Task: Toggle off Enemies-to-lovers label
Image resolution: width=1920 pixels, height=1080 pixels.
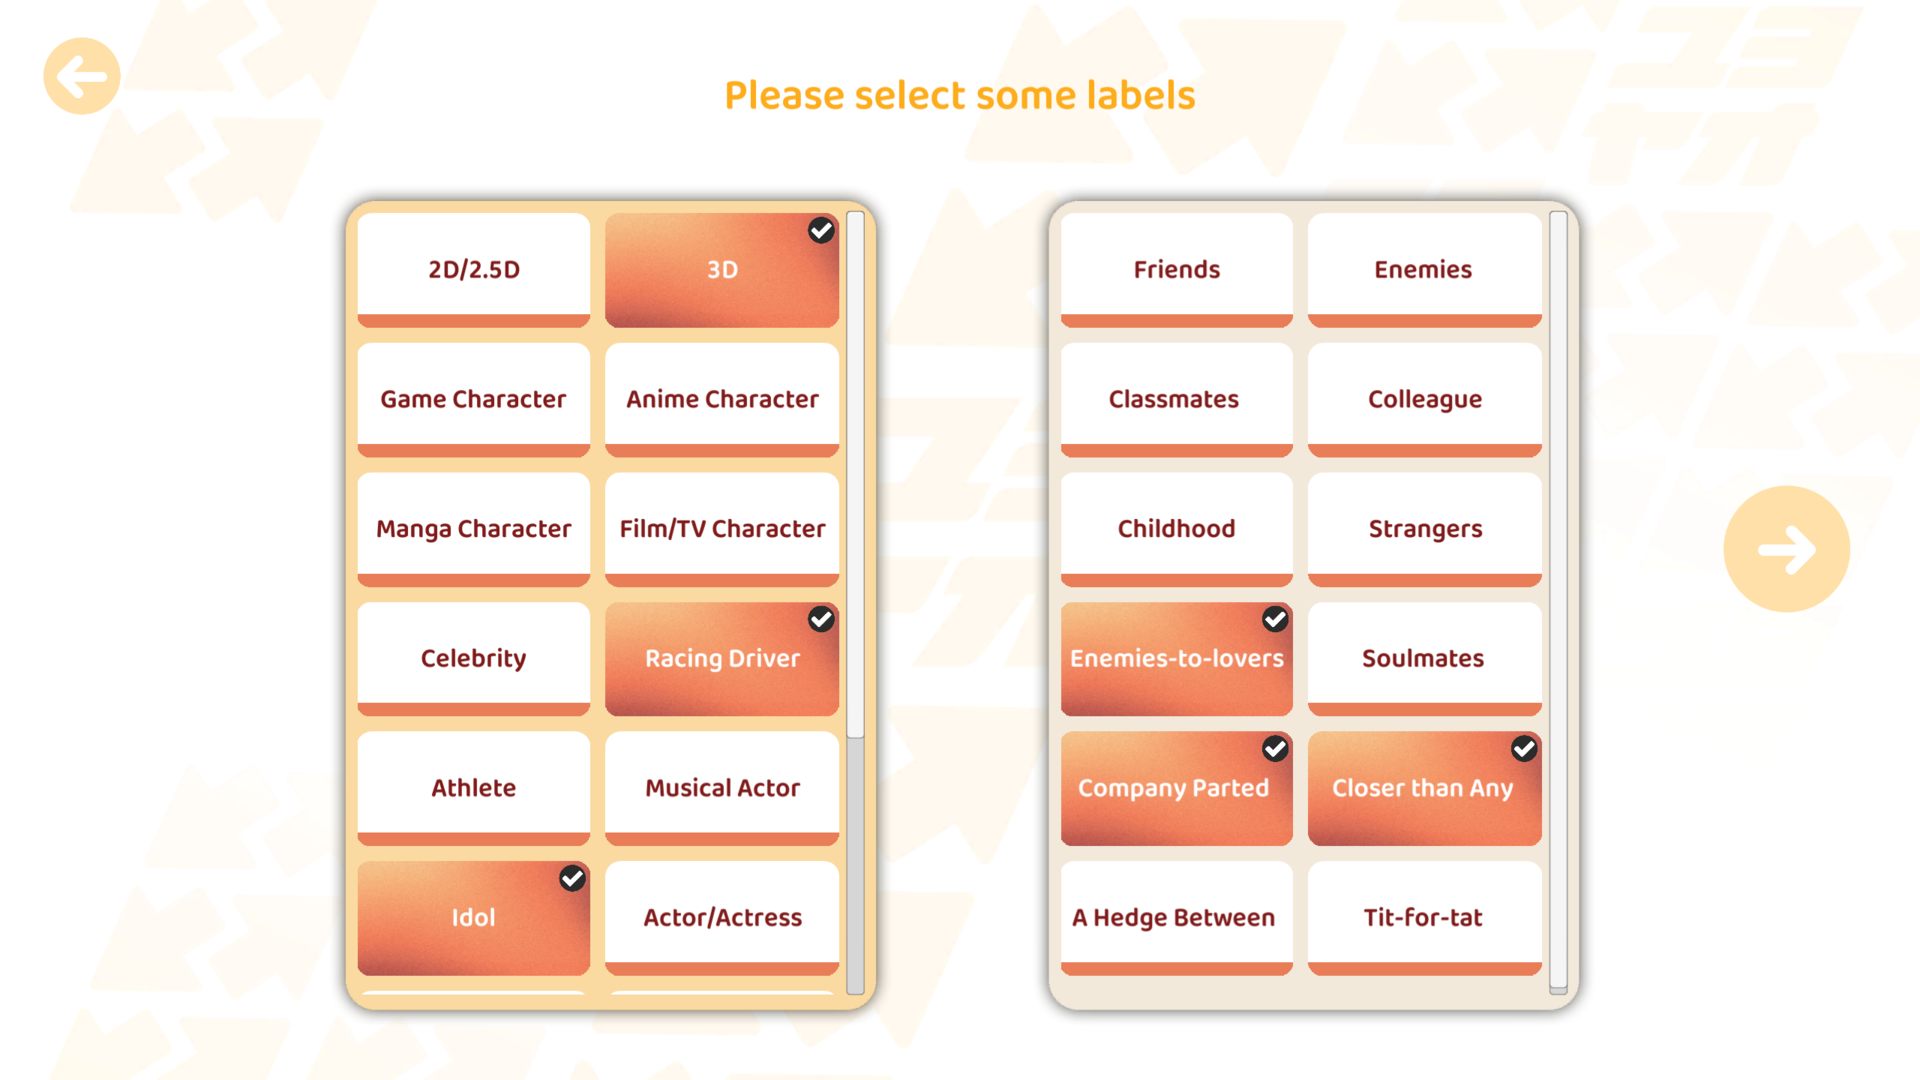Action: click(x=1176, y=658)
